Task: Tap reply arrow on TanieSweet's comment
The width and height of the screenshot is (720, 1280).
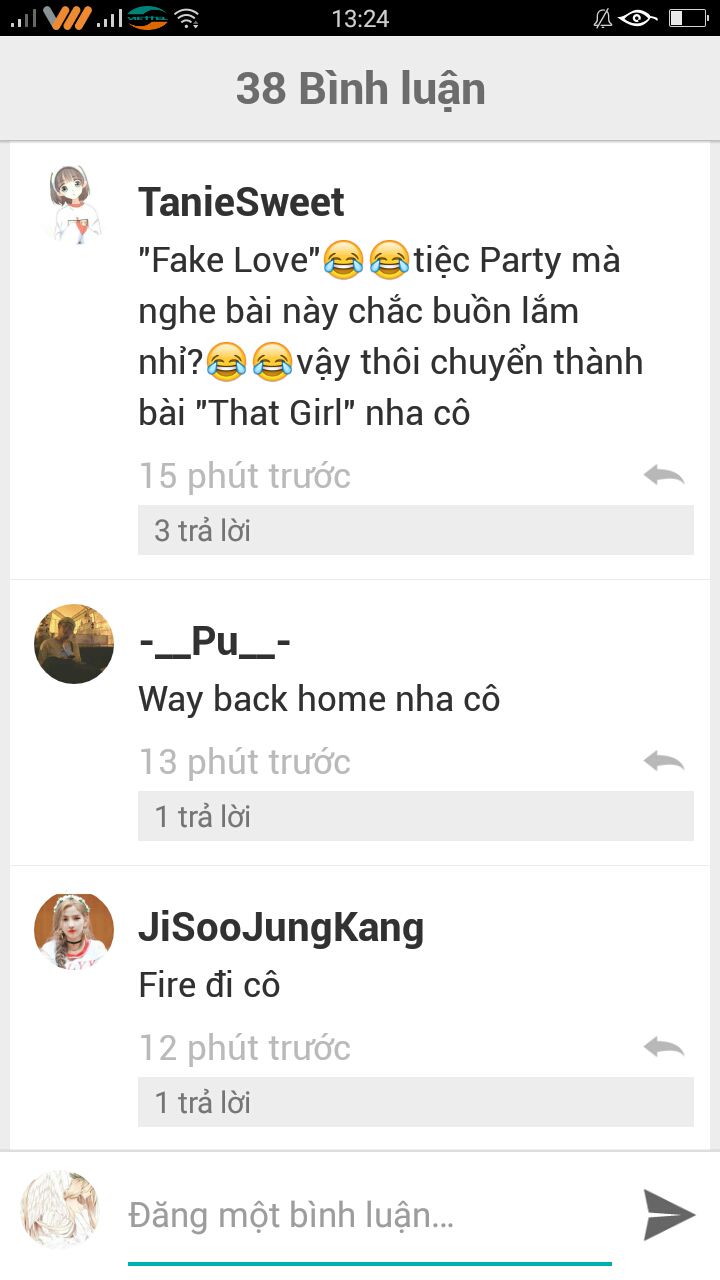Action: coord(664,475)
